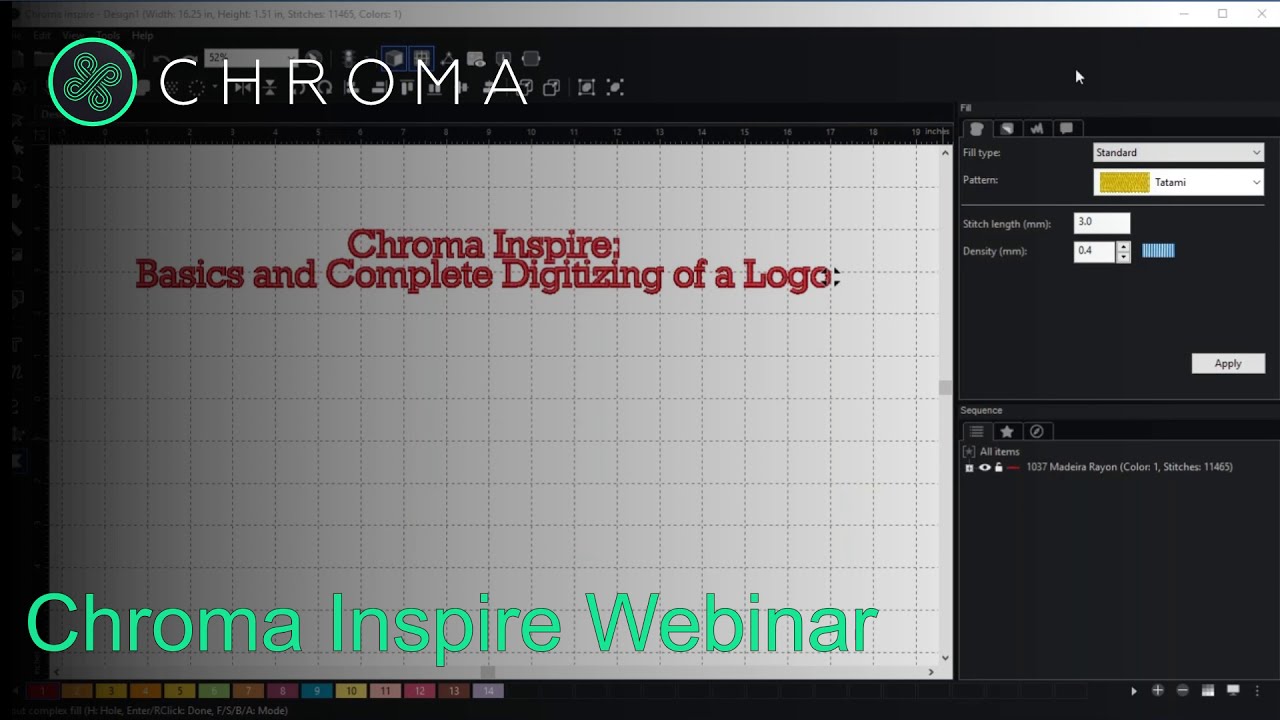Click the blue density preview swatch
Screen dimensions: 1280x720
click(x=1158, y=251)
